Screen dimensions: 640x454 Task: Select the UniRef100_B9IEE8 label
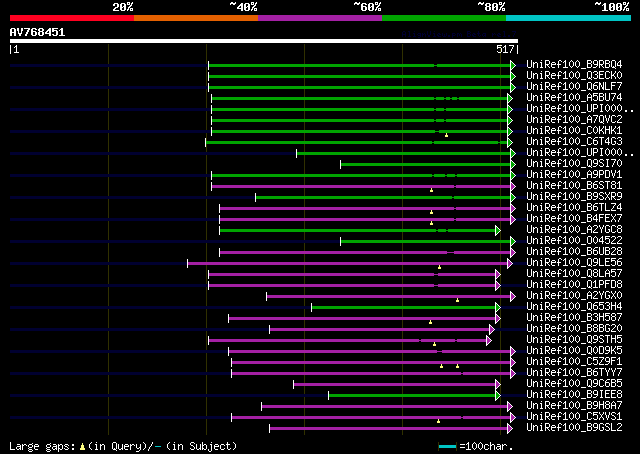coord(574,395)
